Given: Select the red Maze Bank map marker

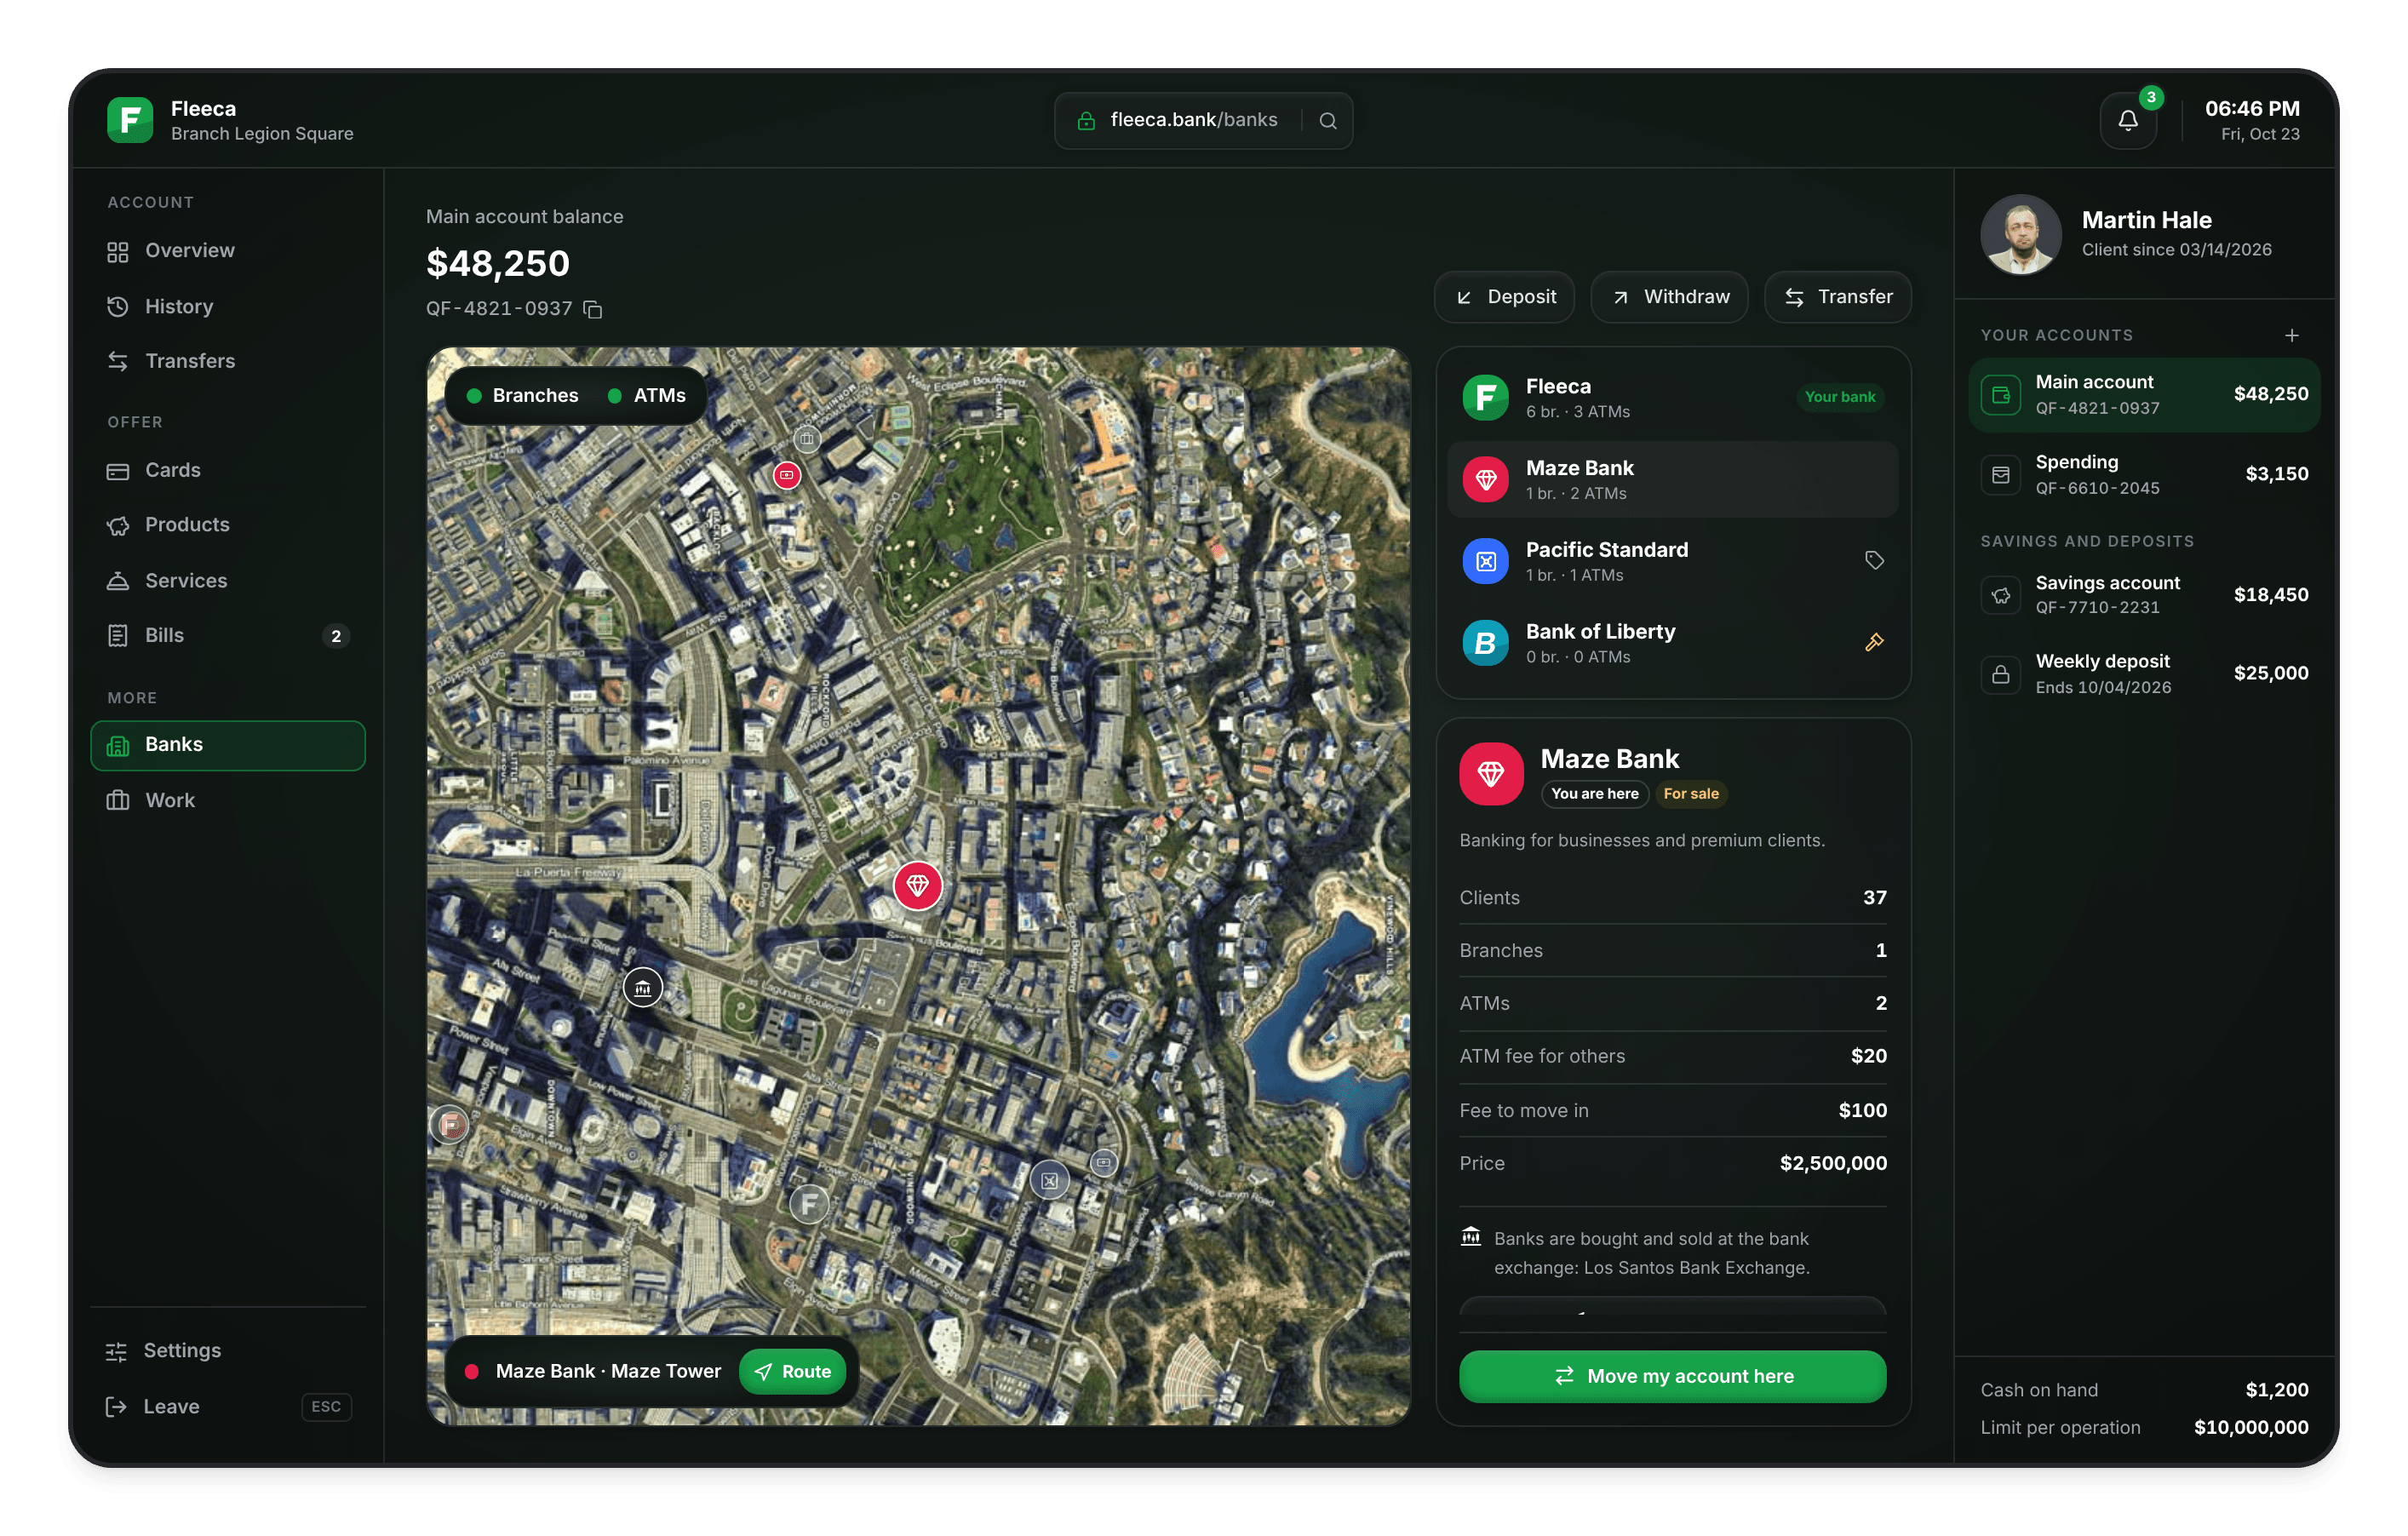Looking at the screenshot, I should pos(917,885).
